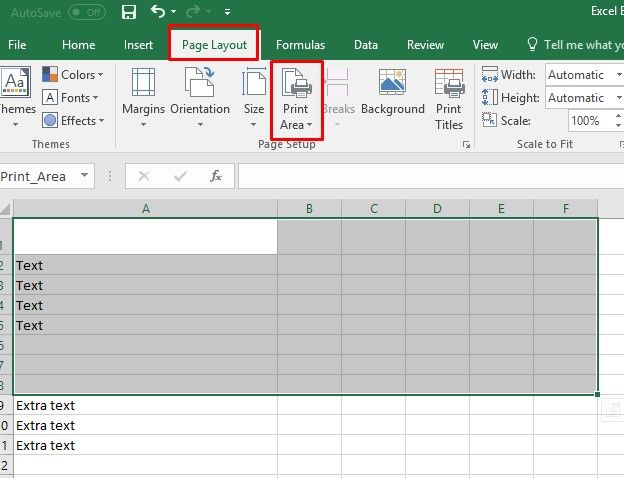Click the Undo arrow icon
Screen dimensions: 624x478
[158, 12]
